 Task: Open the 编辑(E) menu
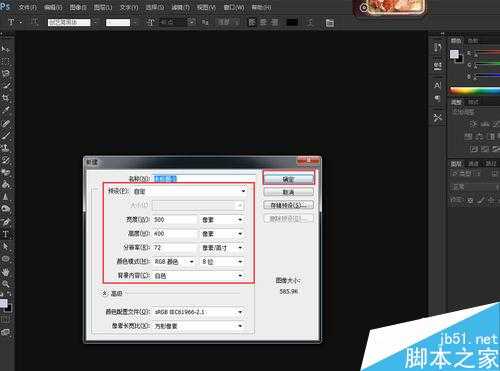(x=53, y=7)
